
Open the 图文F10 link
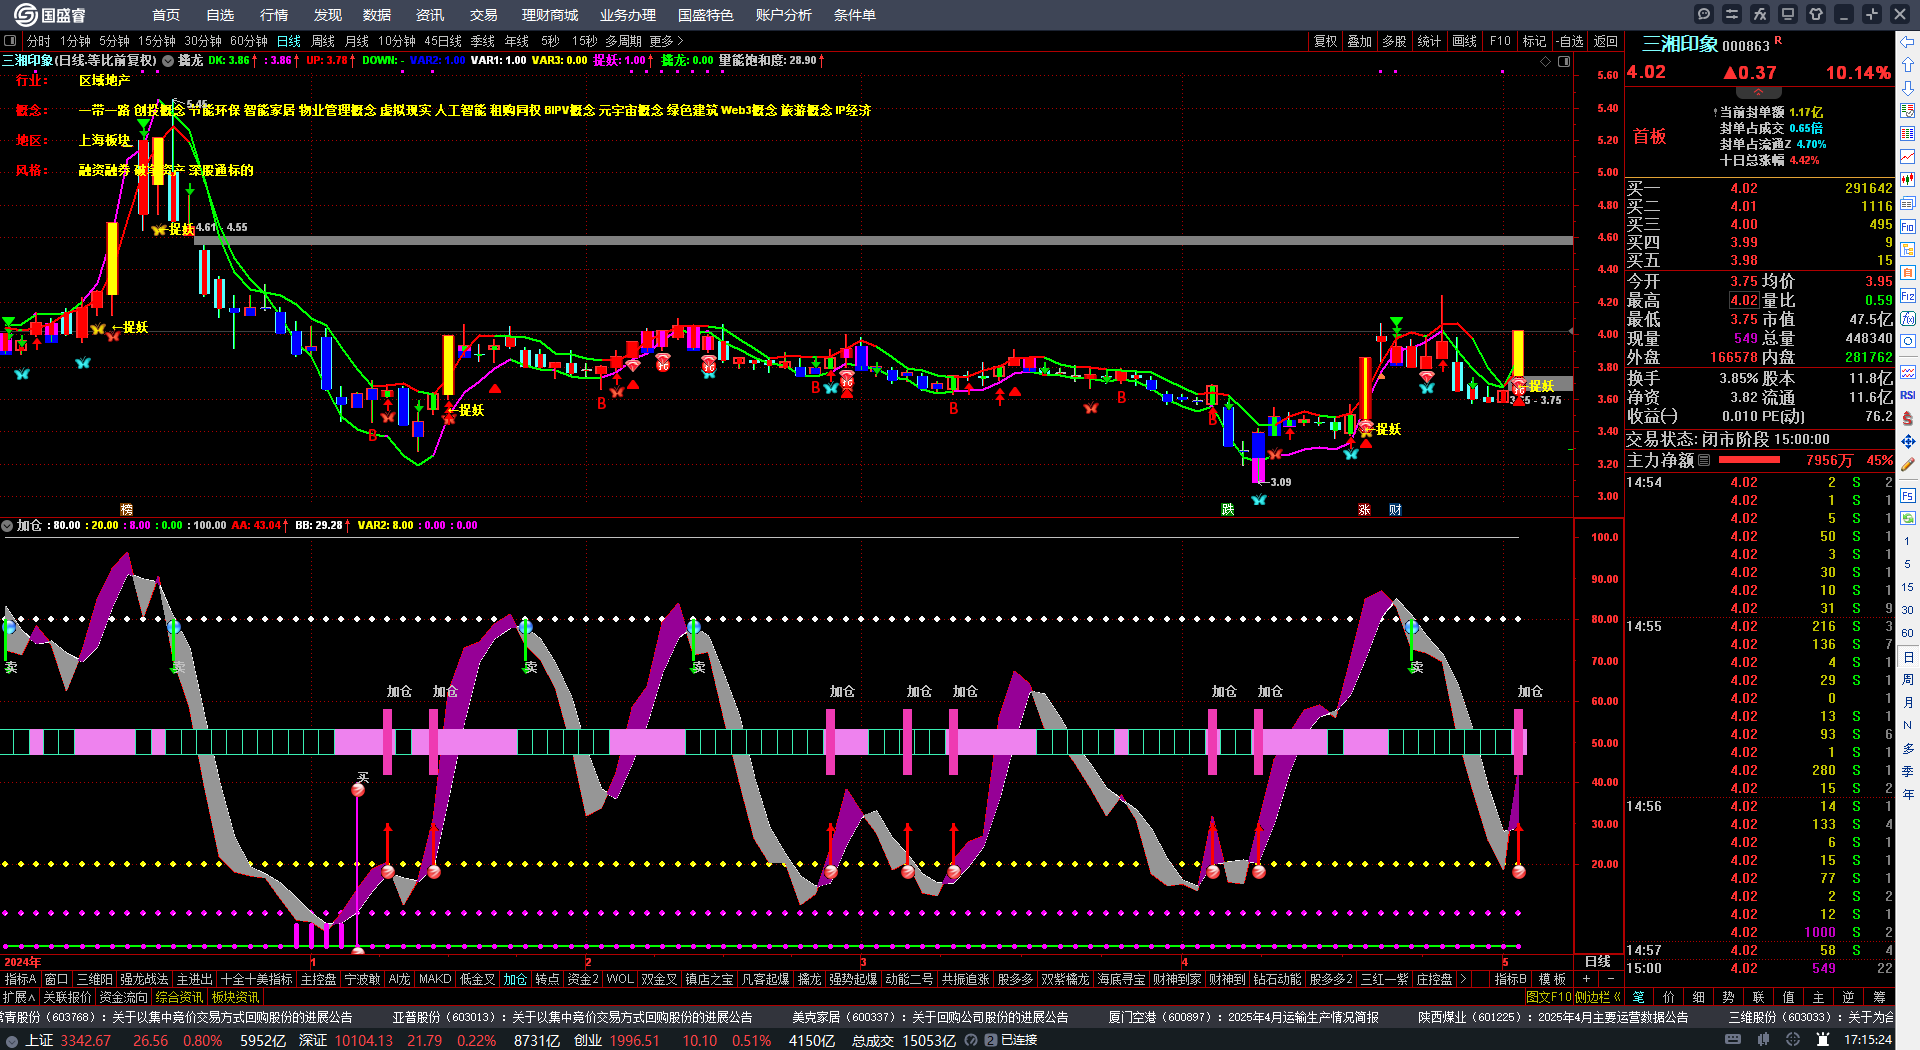[x=1549, y=997]
